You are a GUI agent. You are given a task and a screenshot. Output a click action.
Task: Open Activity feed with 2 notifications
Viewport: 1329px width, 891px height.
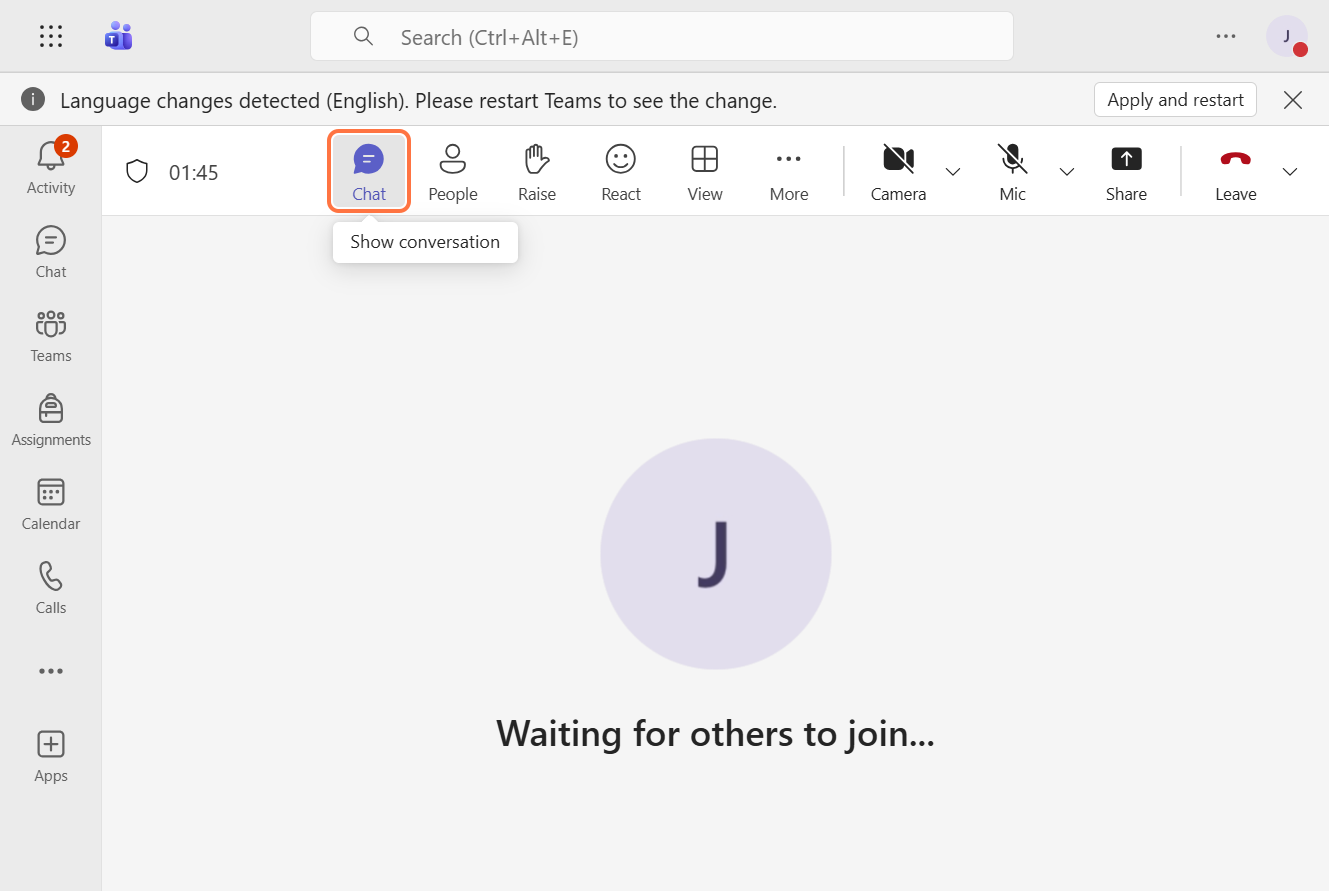click(x=51, y=167)
